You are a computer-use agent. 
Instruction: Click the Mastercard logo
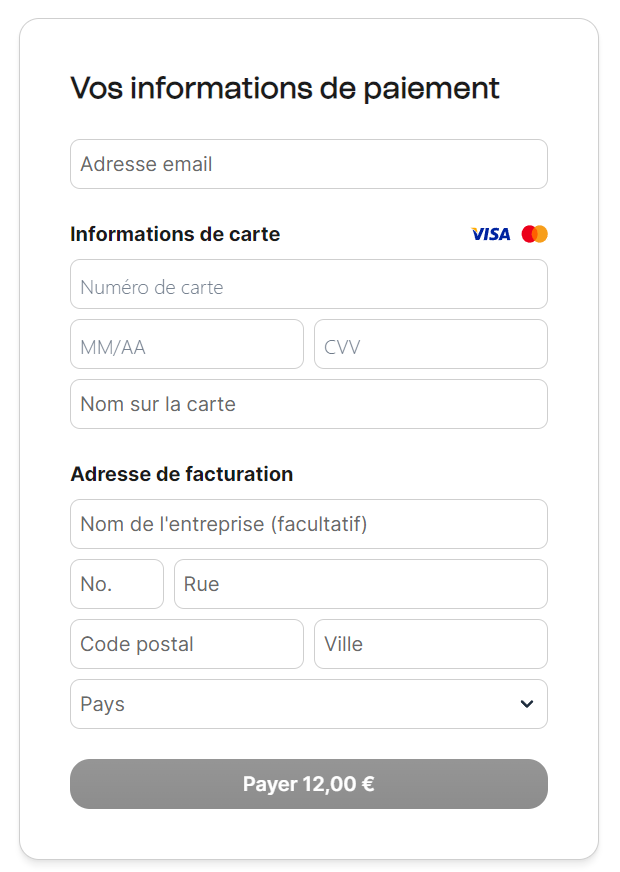(x=535, y=234)
